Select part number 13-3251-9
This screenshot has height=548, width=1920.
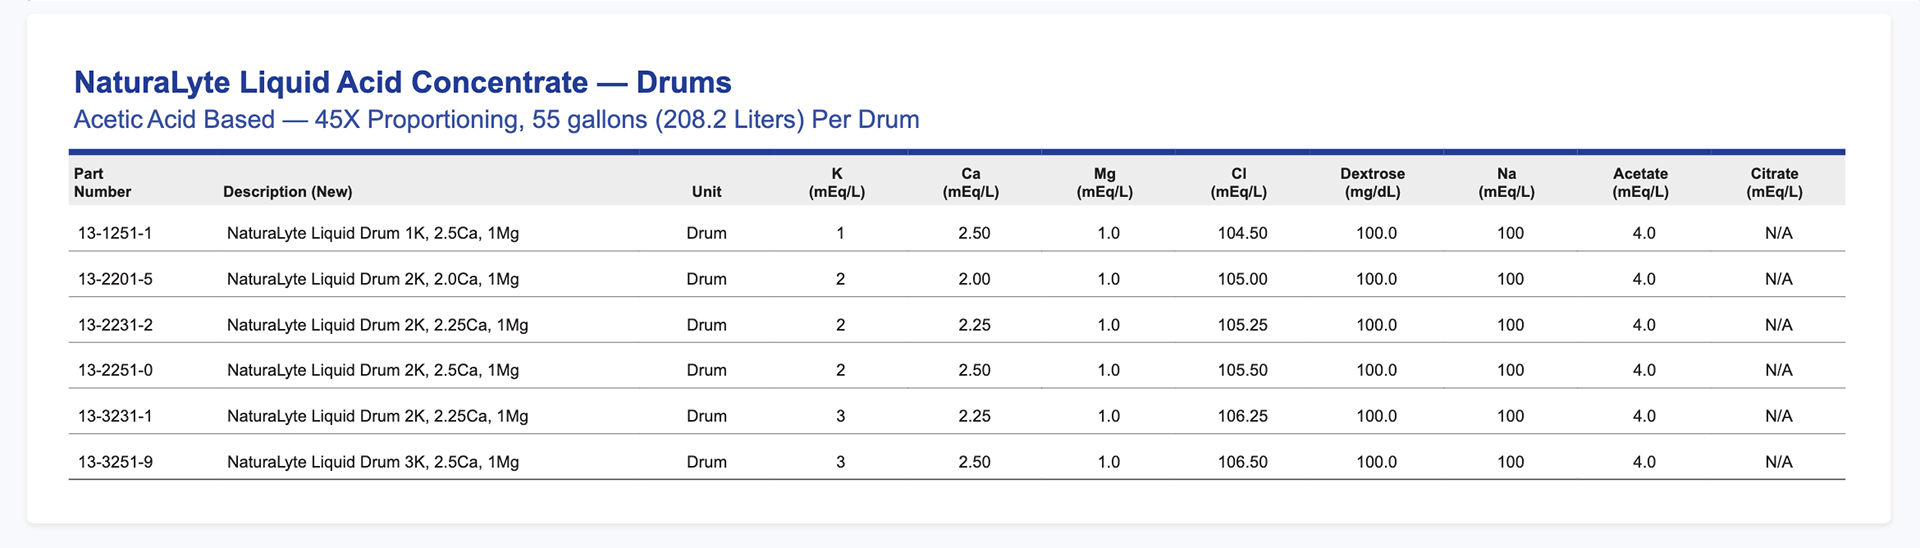pos(115,462)
